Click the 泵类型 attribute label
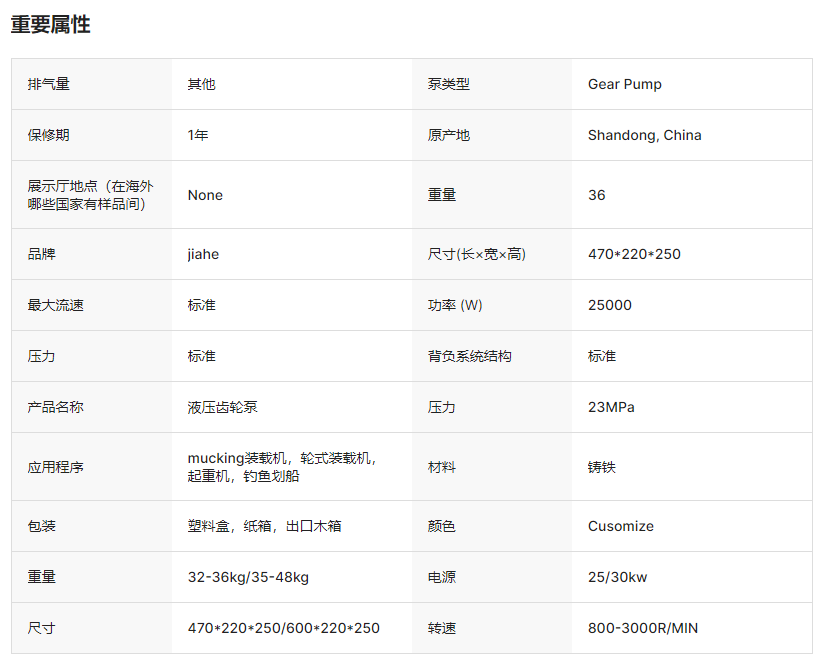The image size is (822, 665). 448,84
